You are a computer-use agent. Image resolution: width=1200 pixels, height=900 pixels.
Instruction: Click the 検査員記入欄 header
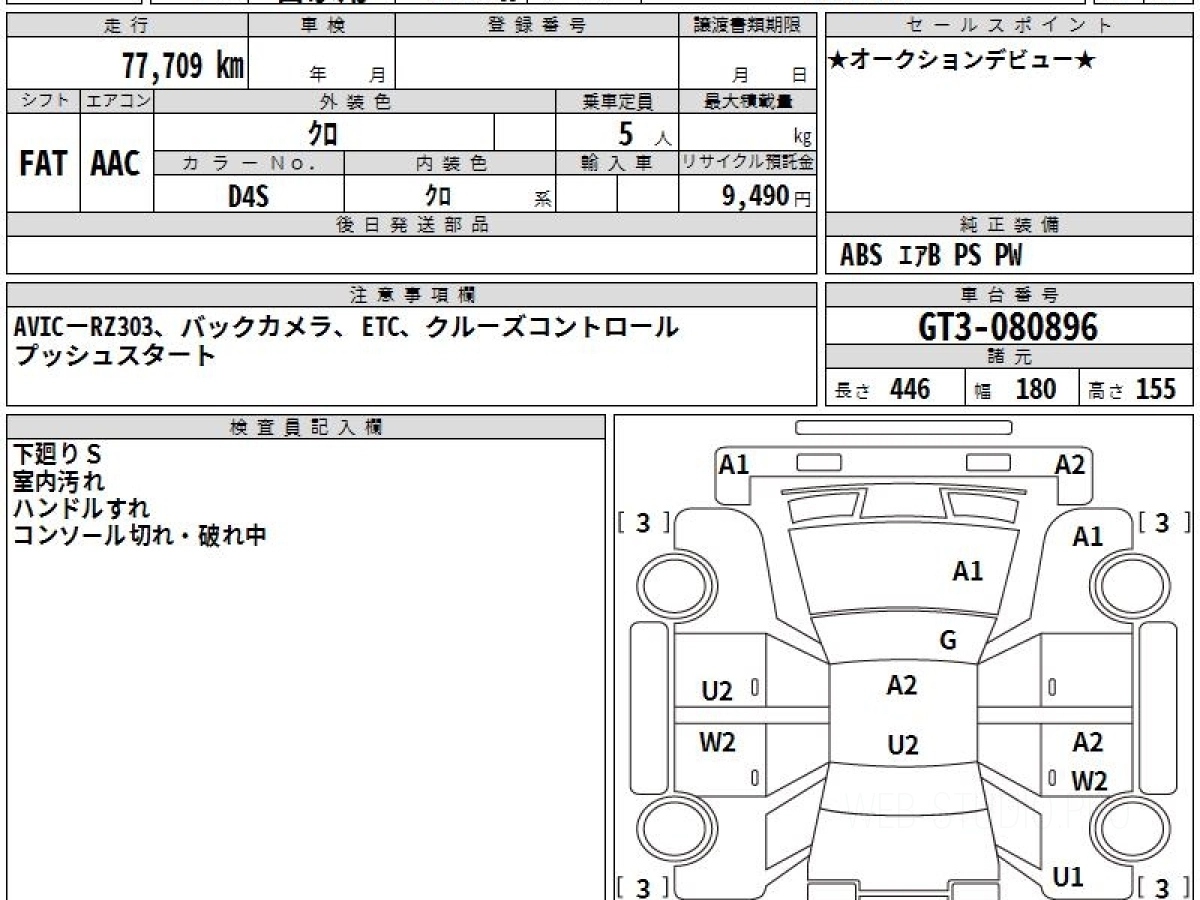pyautogui.click(x=306, y=427)
